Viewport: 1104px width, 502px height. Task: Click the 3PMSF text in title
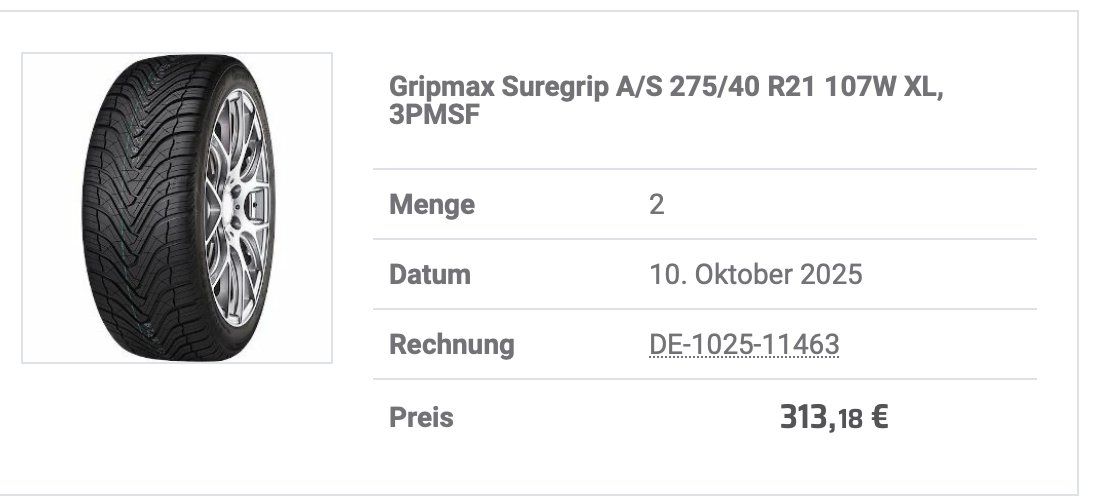tap(435, 115)
